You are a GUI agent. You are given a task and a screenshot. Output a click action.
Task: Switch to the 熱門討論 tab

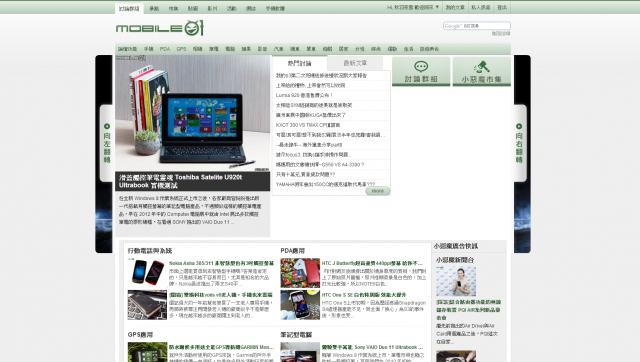point(300,63)
